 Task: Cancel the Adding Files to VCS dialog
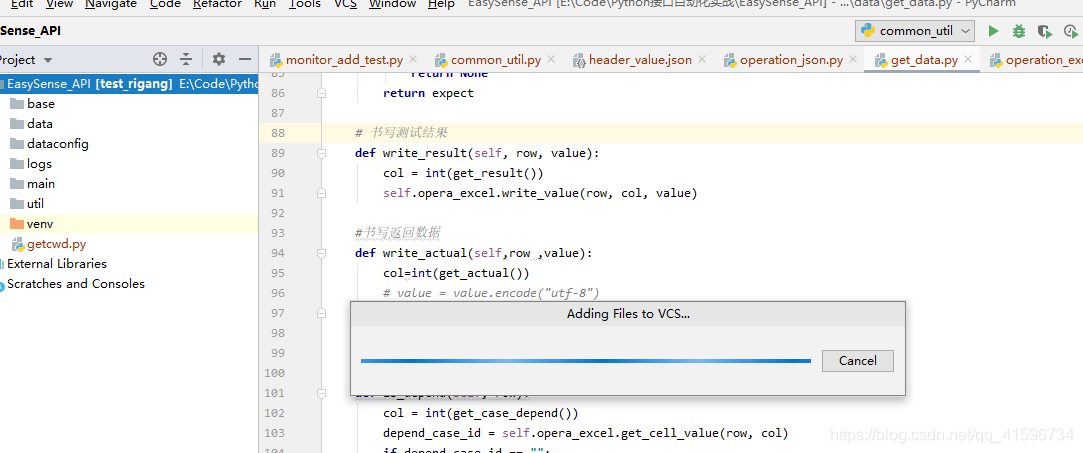tap(858, 360)
